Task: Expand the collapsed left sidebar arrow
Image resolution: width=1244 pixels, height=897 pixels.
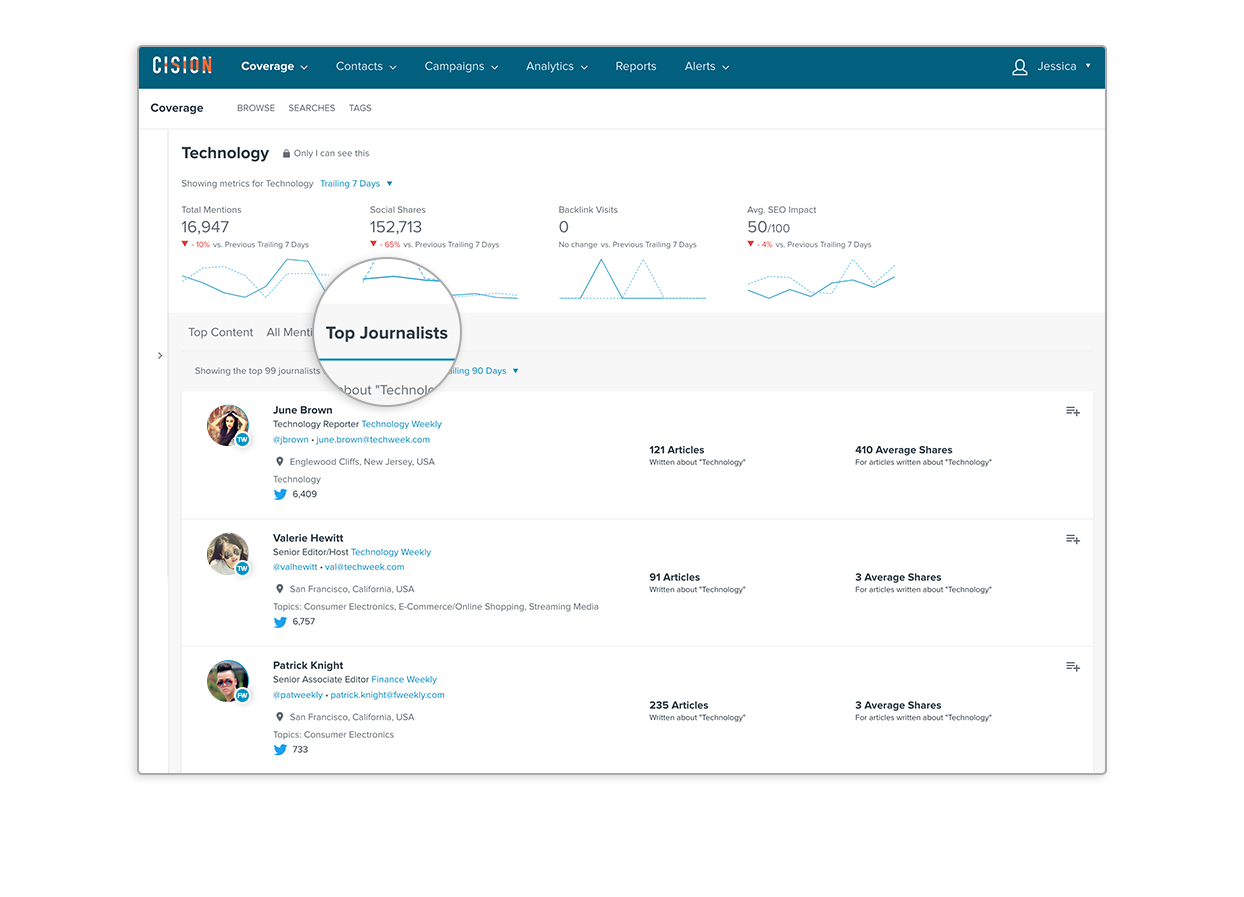Action: click(x=160, y=355)
